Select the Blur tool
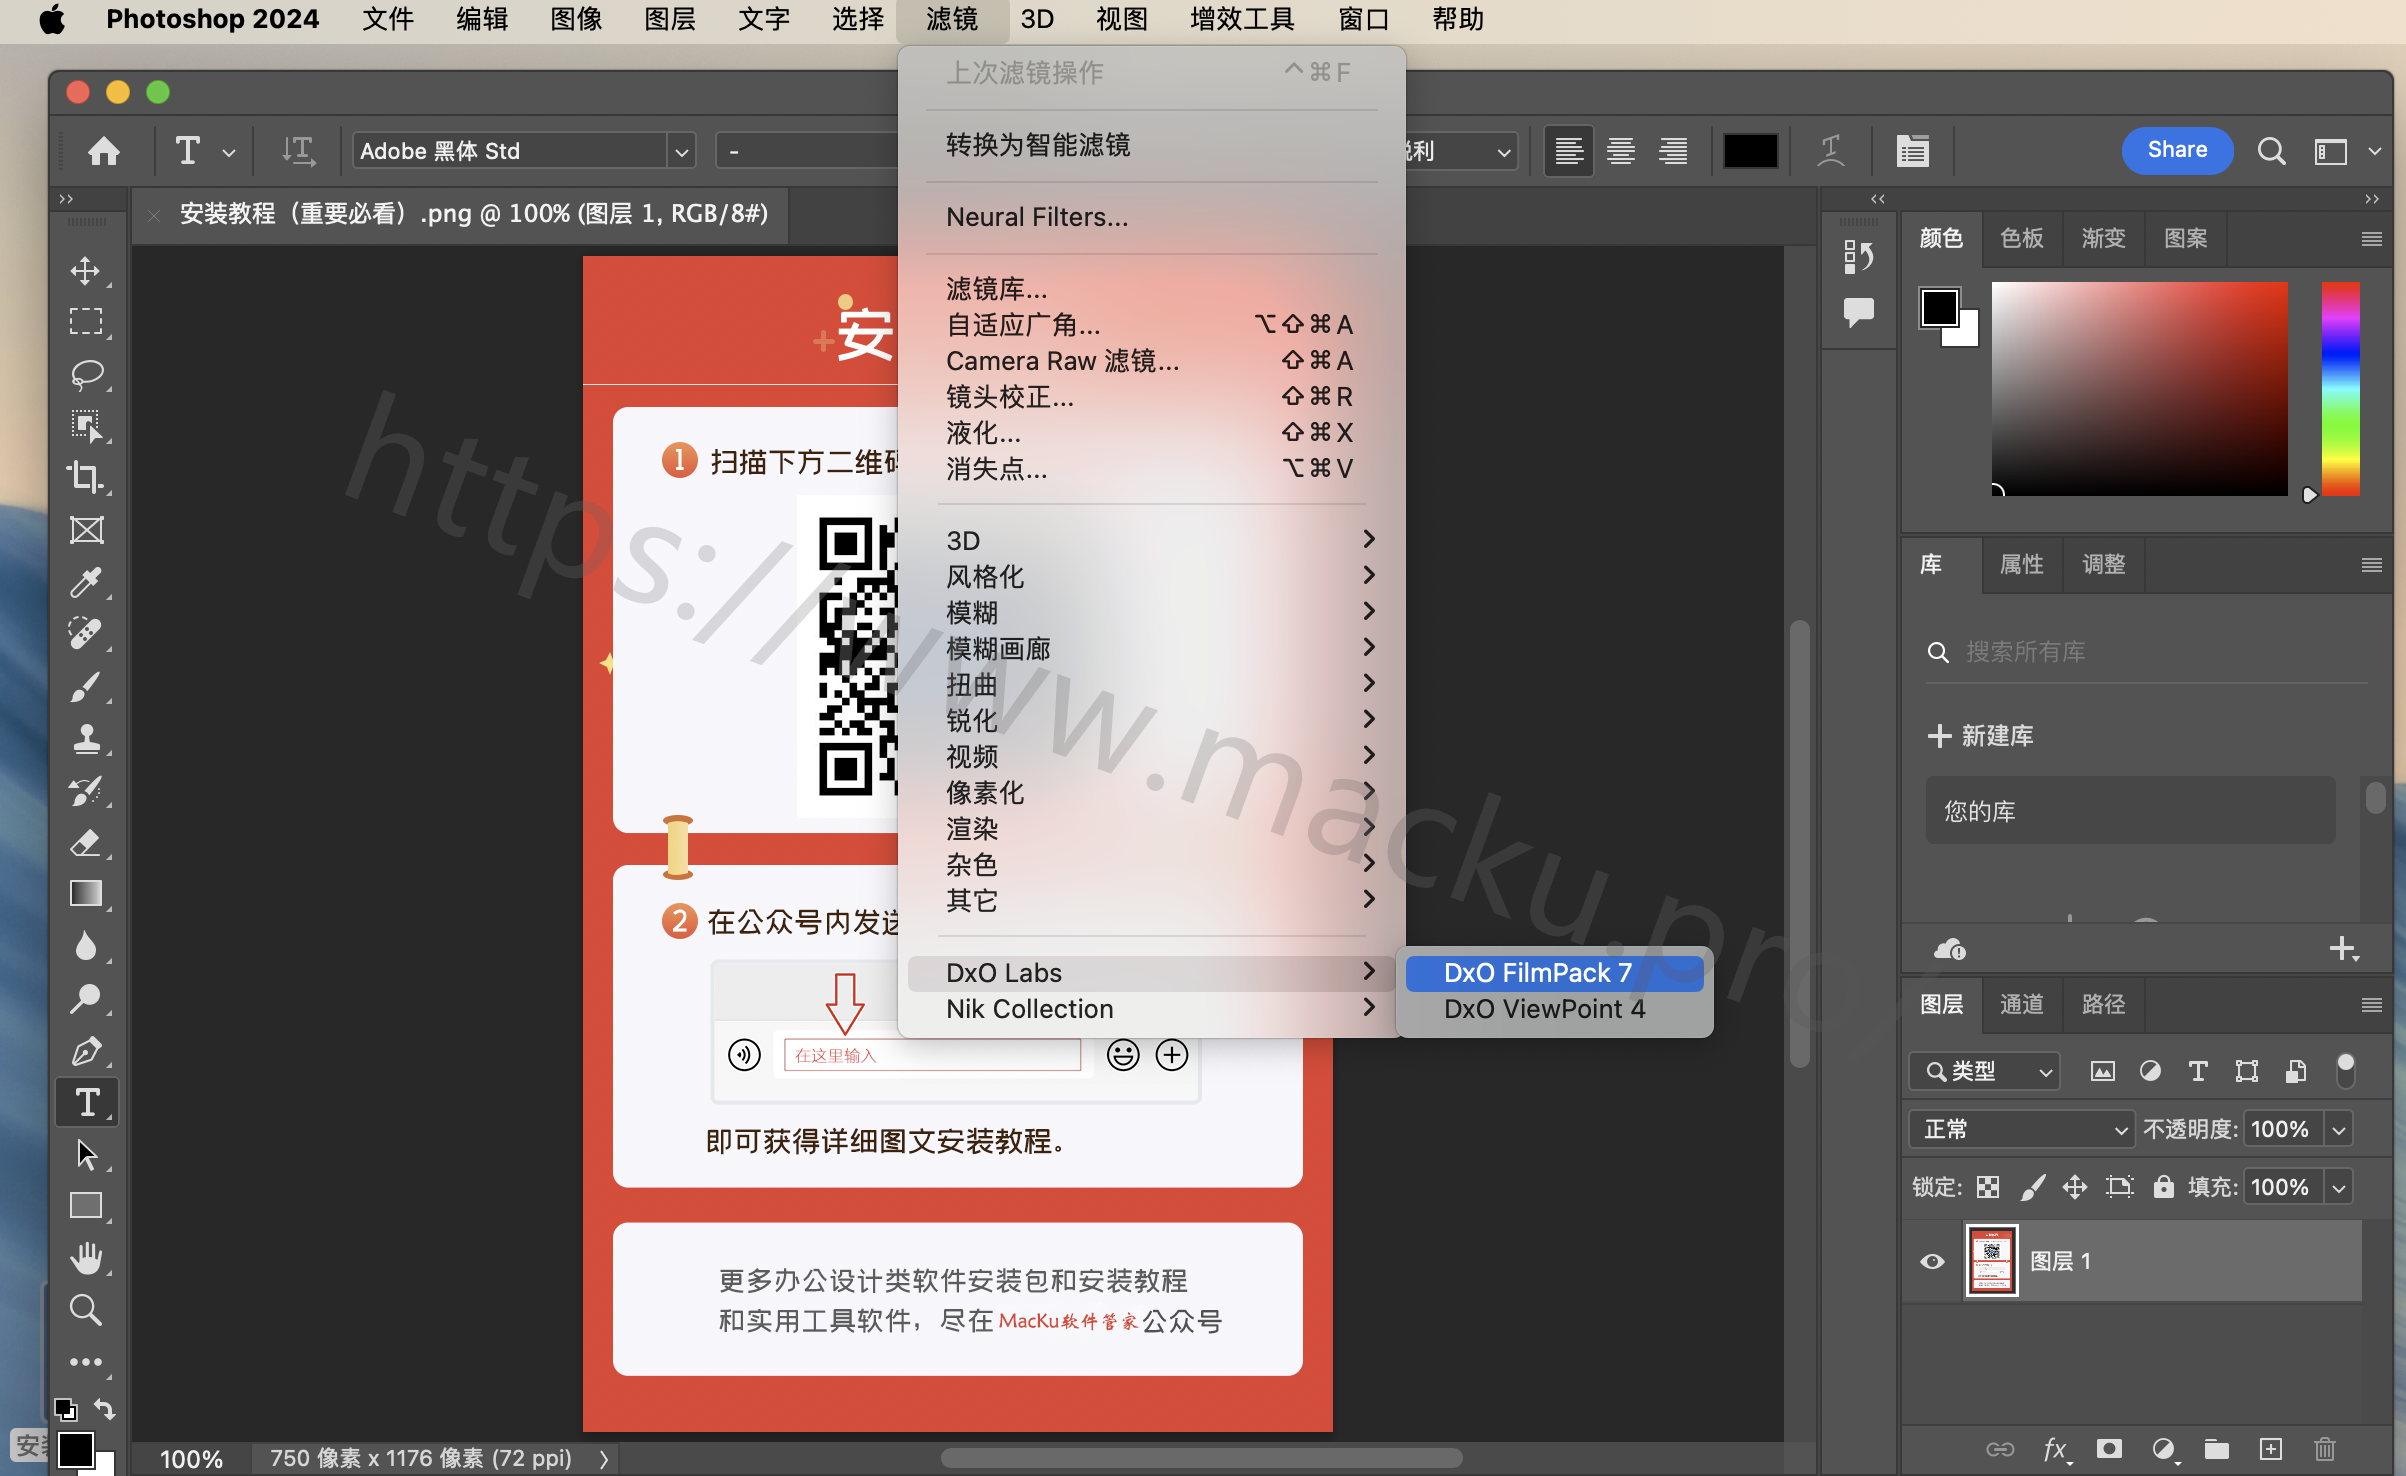Image resolution: width=2406 pixels, height=1476 pixels. click(86, 946)
